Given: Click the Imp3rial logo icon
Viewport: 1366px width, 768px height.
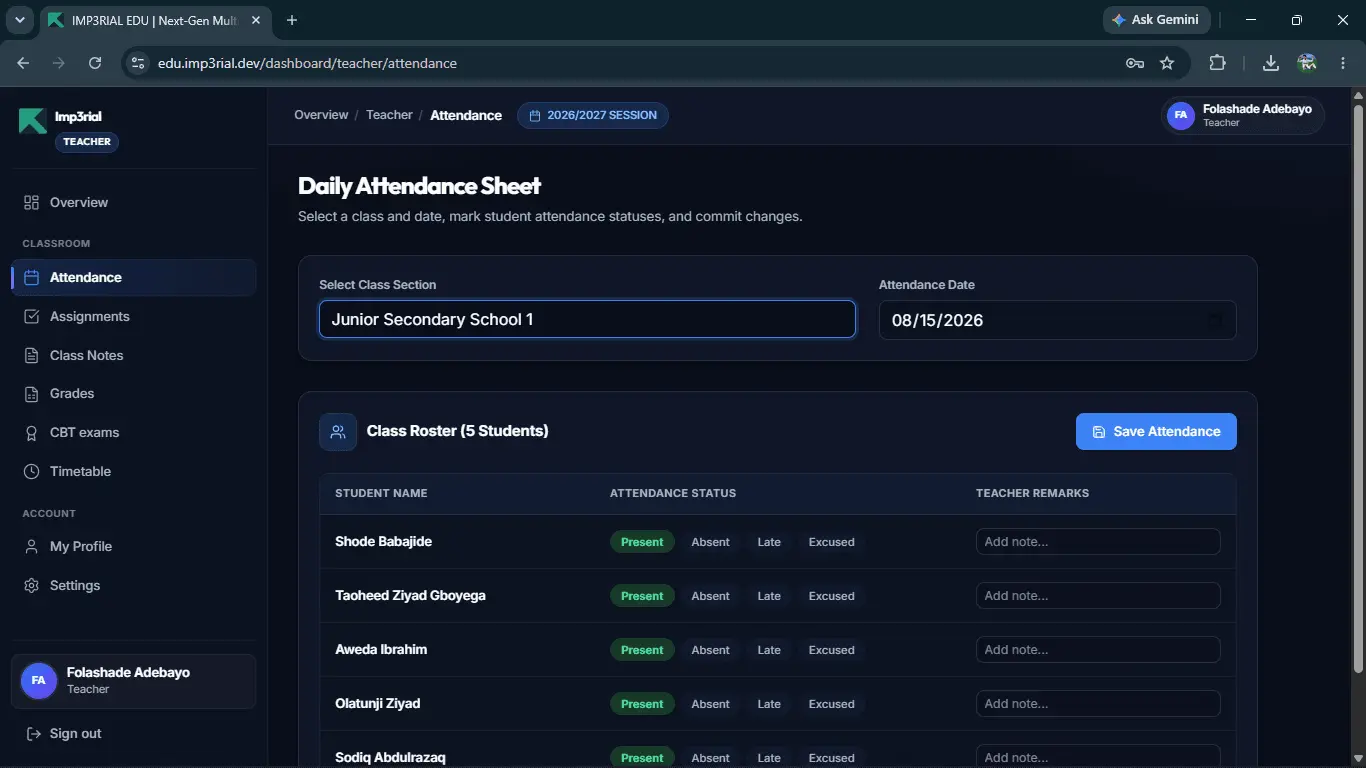Looking at the screenshot, I should pyautogui.click(x=33, y=120).
